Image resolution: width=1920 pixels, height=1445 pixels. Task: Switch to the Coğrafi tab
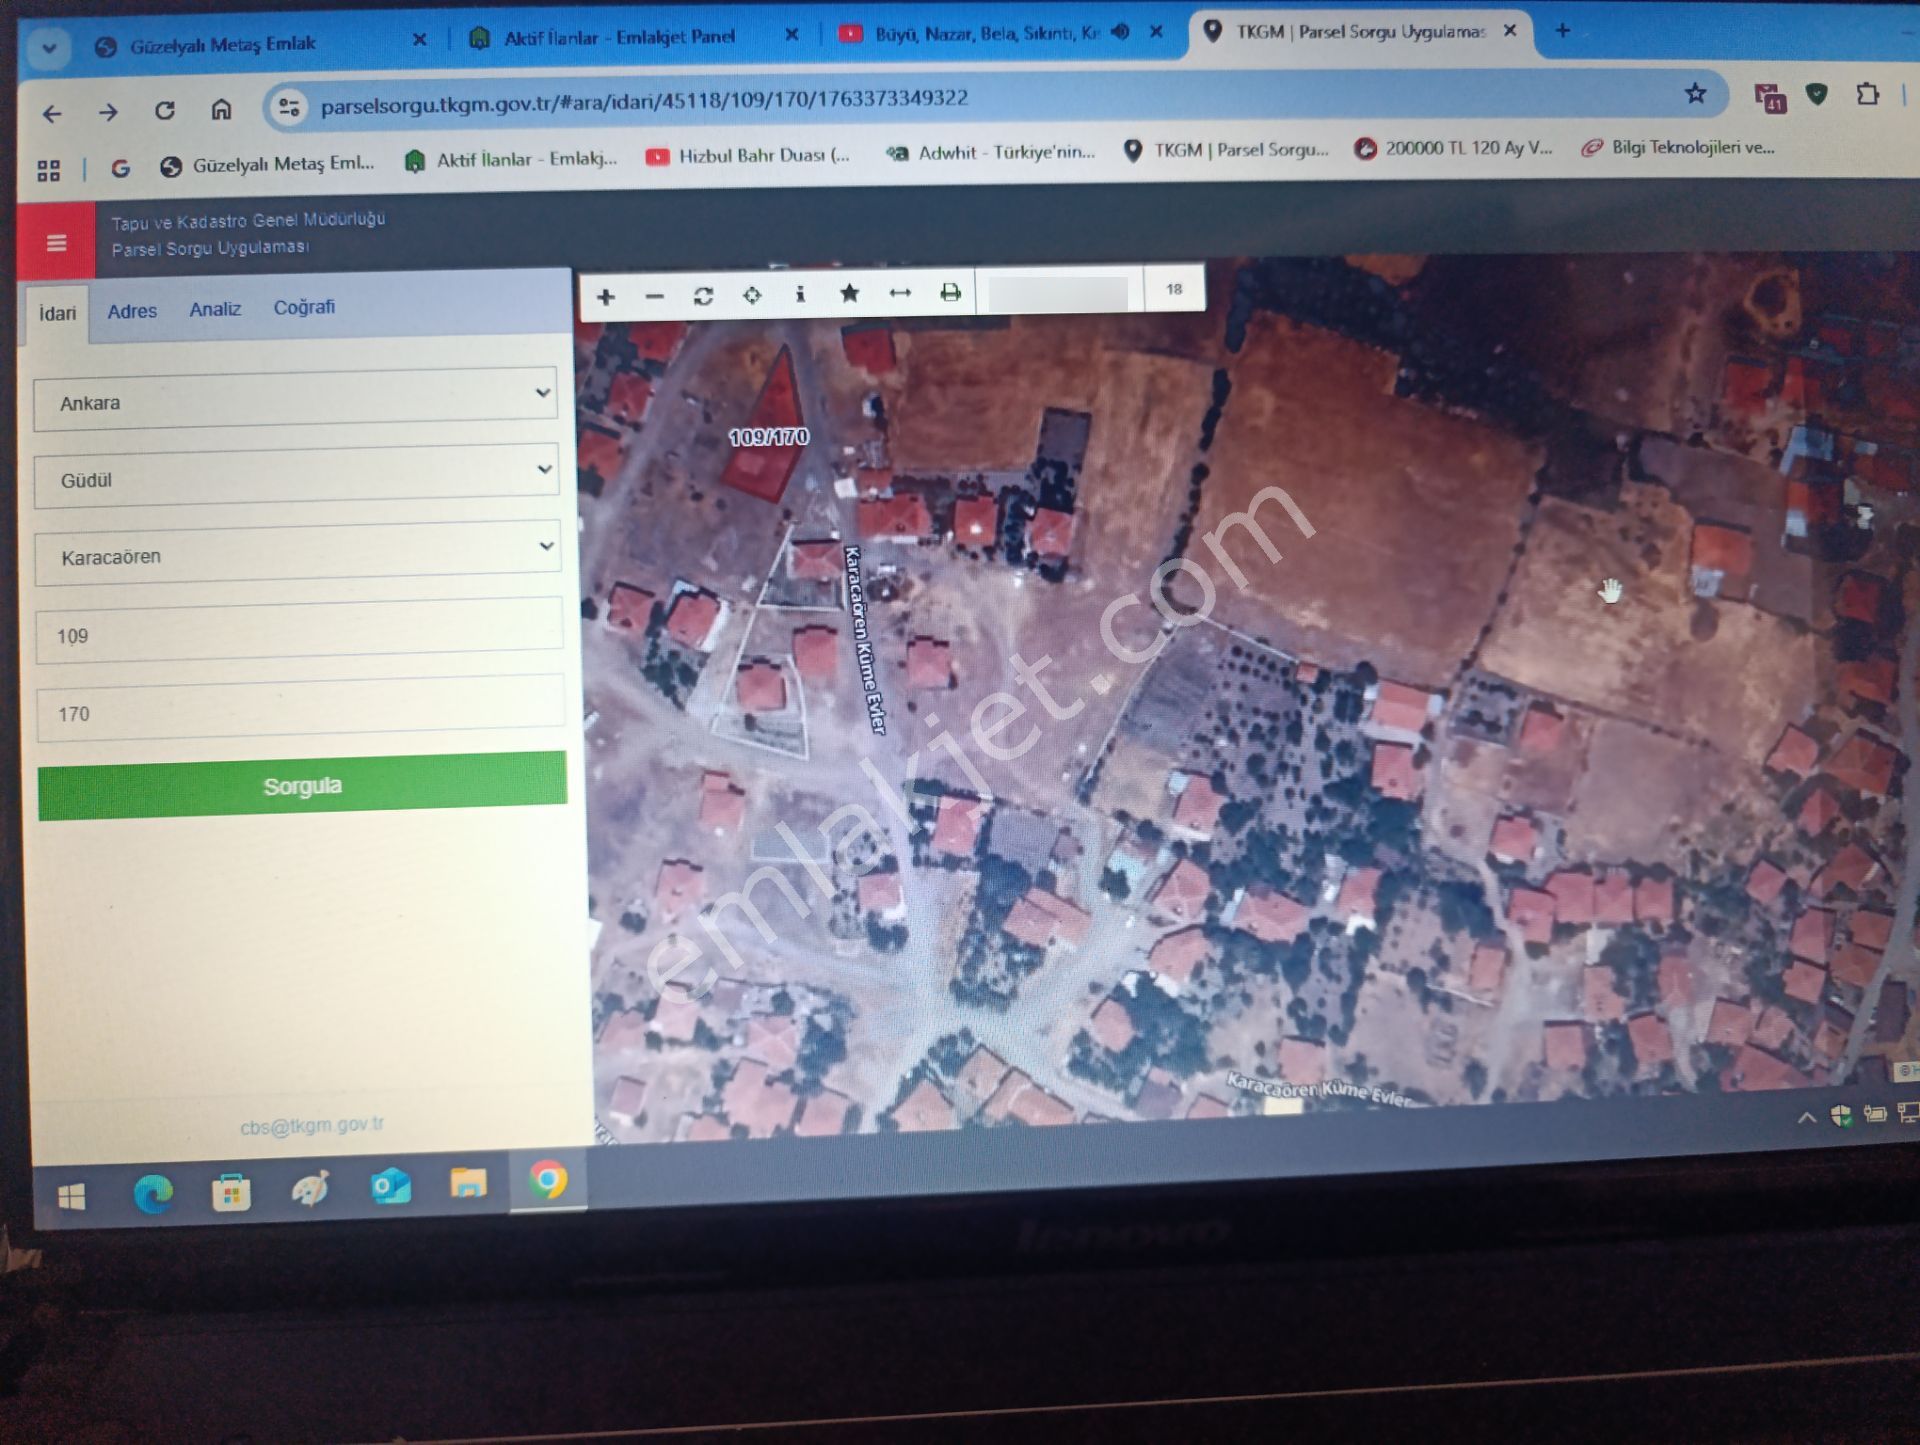(x=304, y=307)
